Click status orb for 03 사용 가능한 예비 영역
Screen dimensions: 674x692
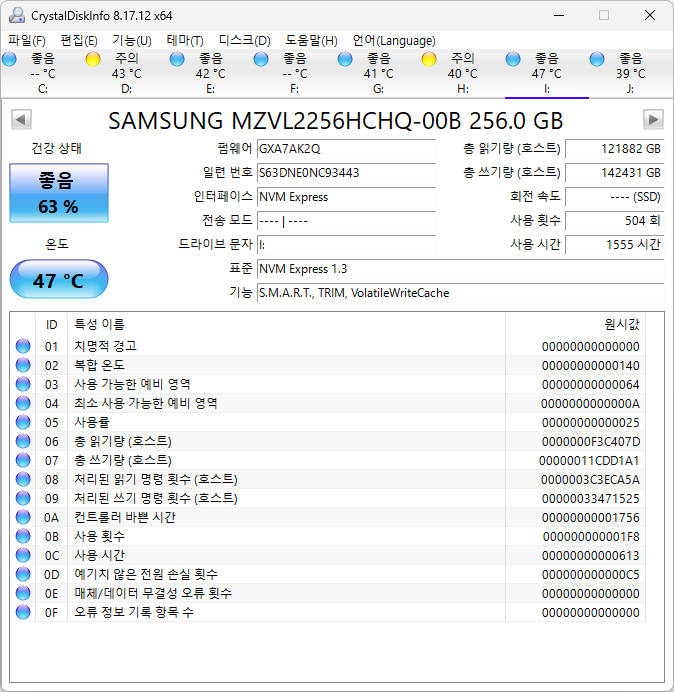click(23, 384)
